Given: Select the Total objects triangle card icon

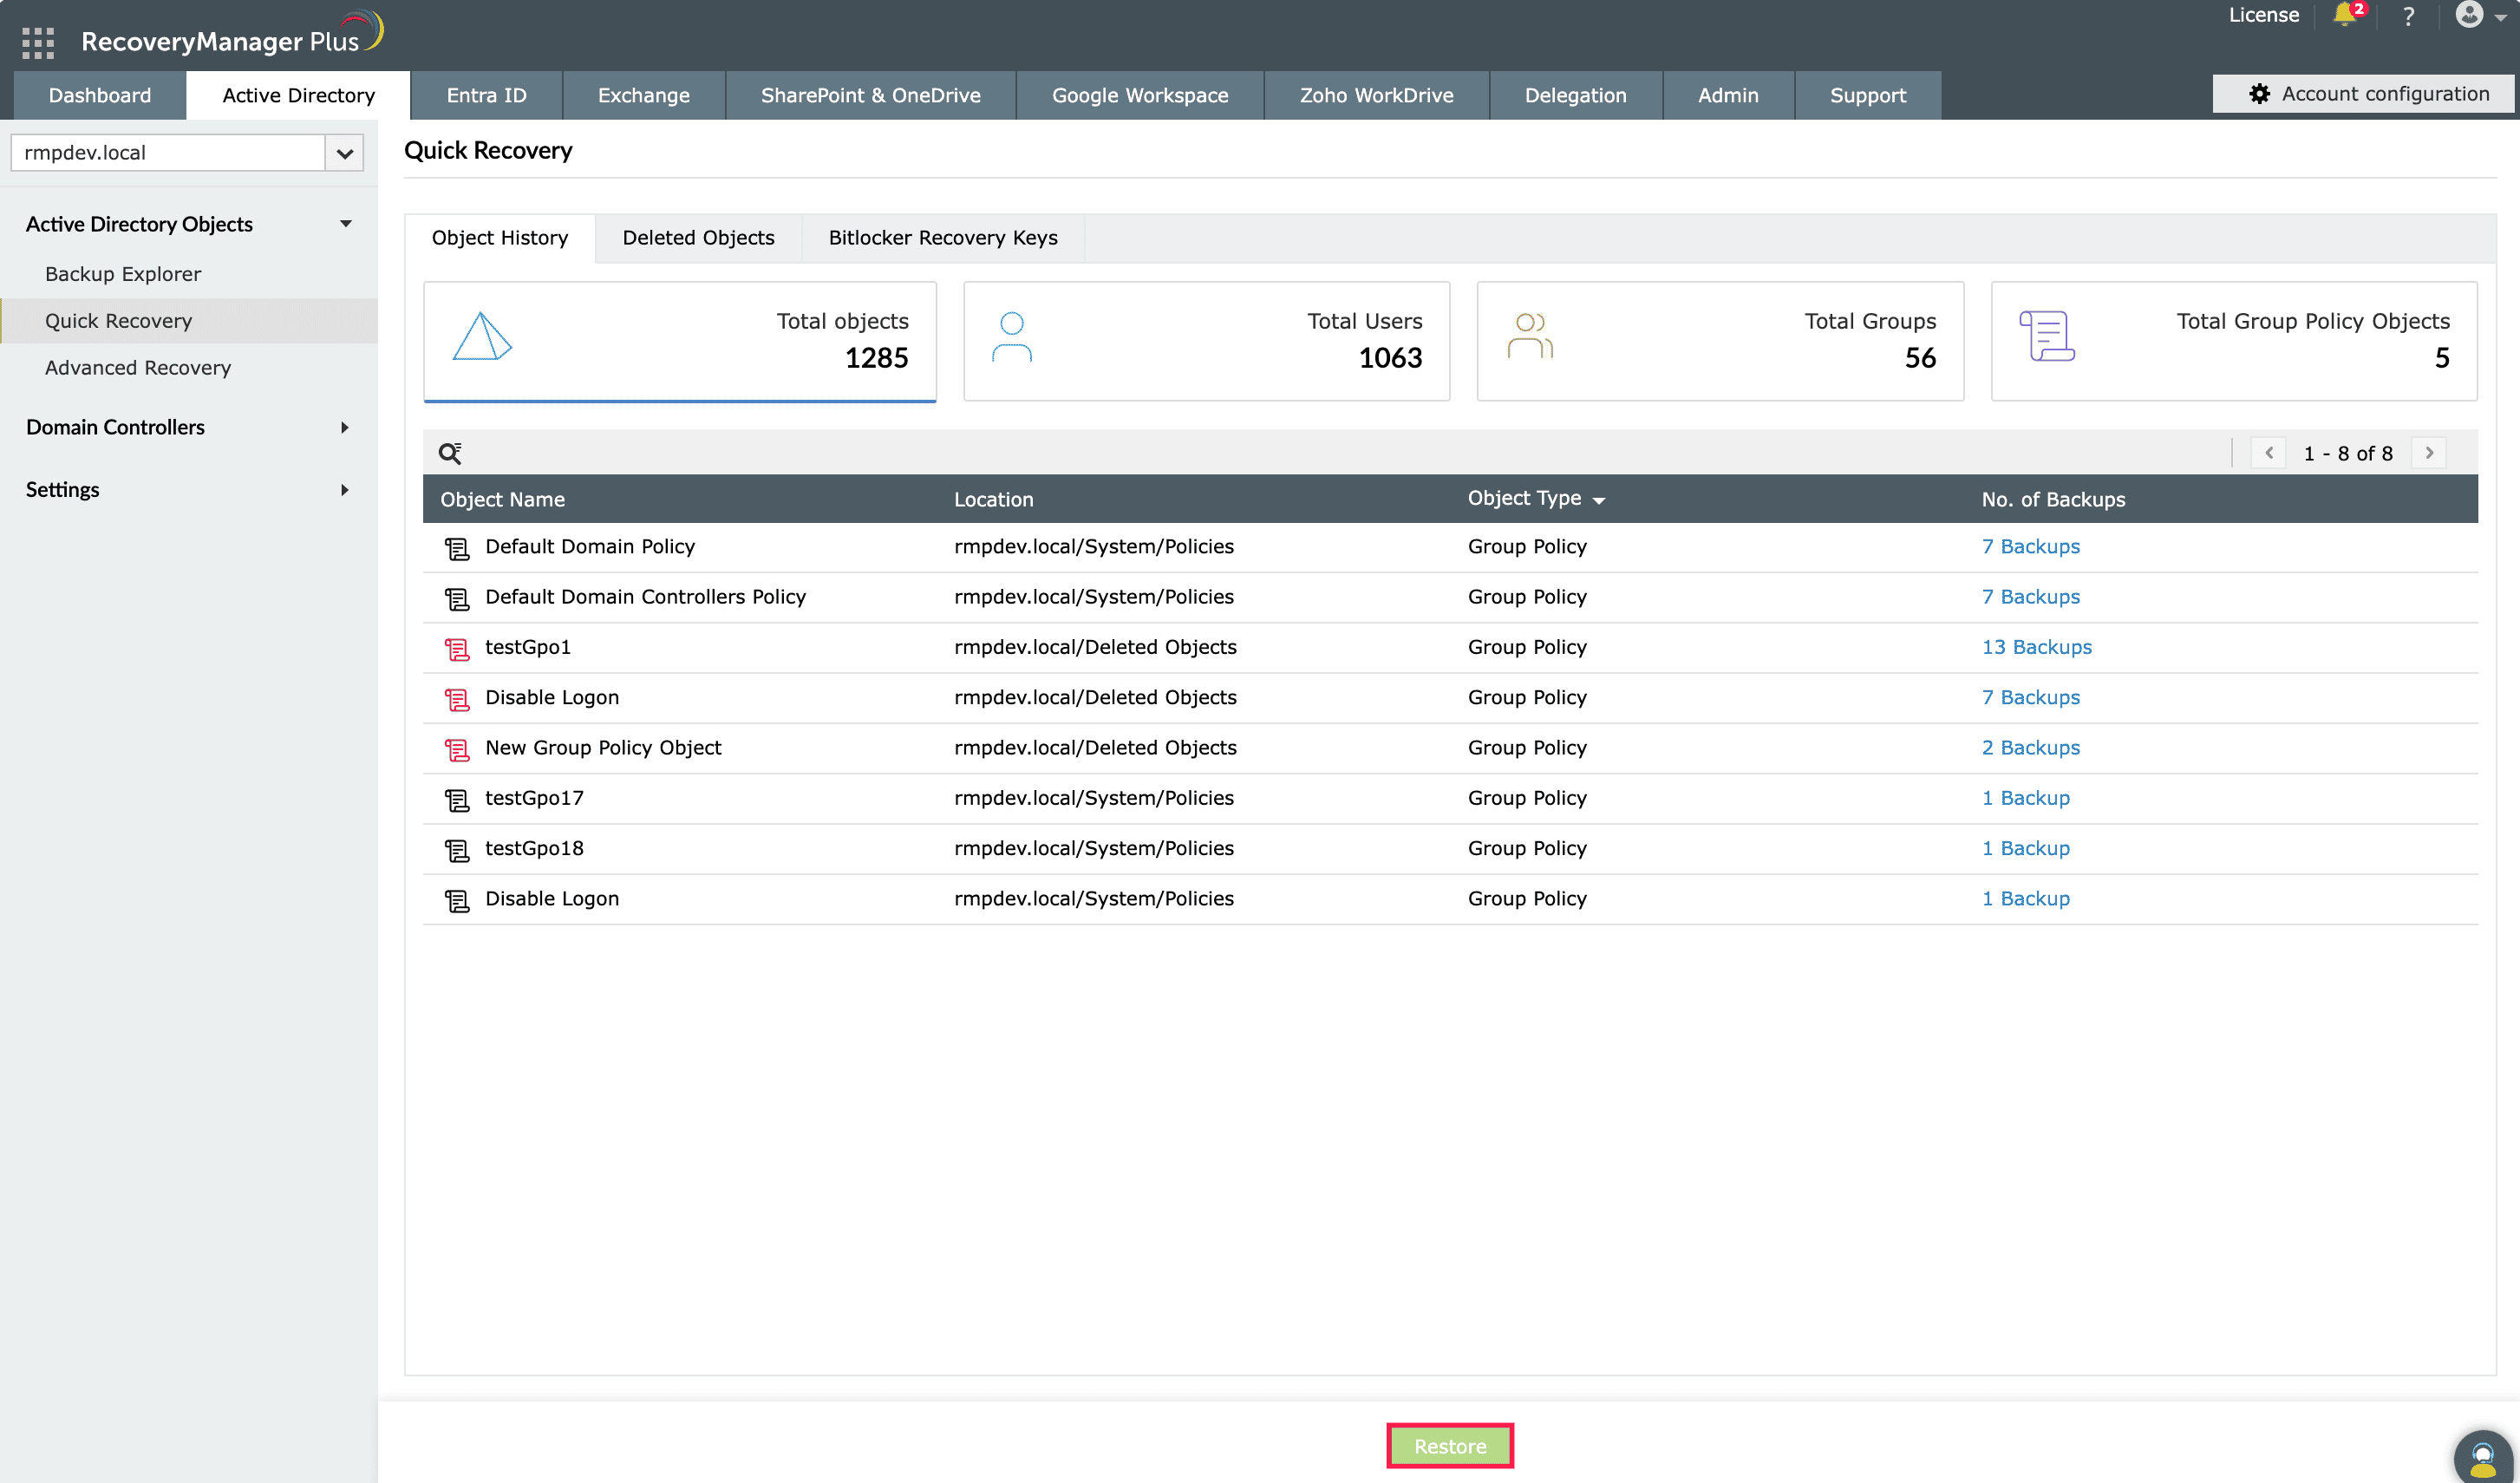Looking at the screenshot, I should (481, 338).
